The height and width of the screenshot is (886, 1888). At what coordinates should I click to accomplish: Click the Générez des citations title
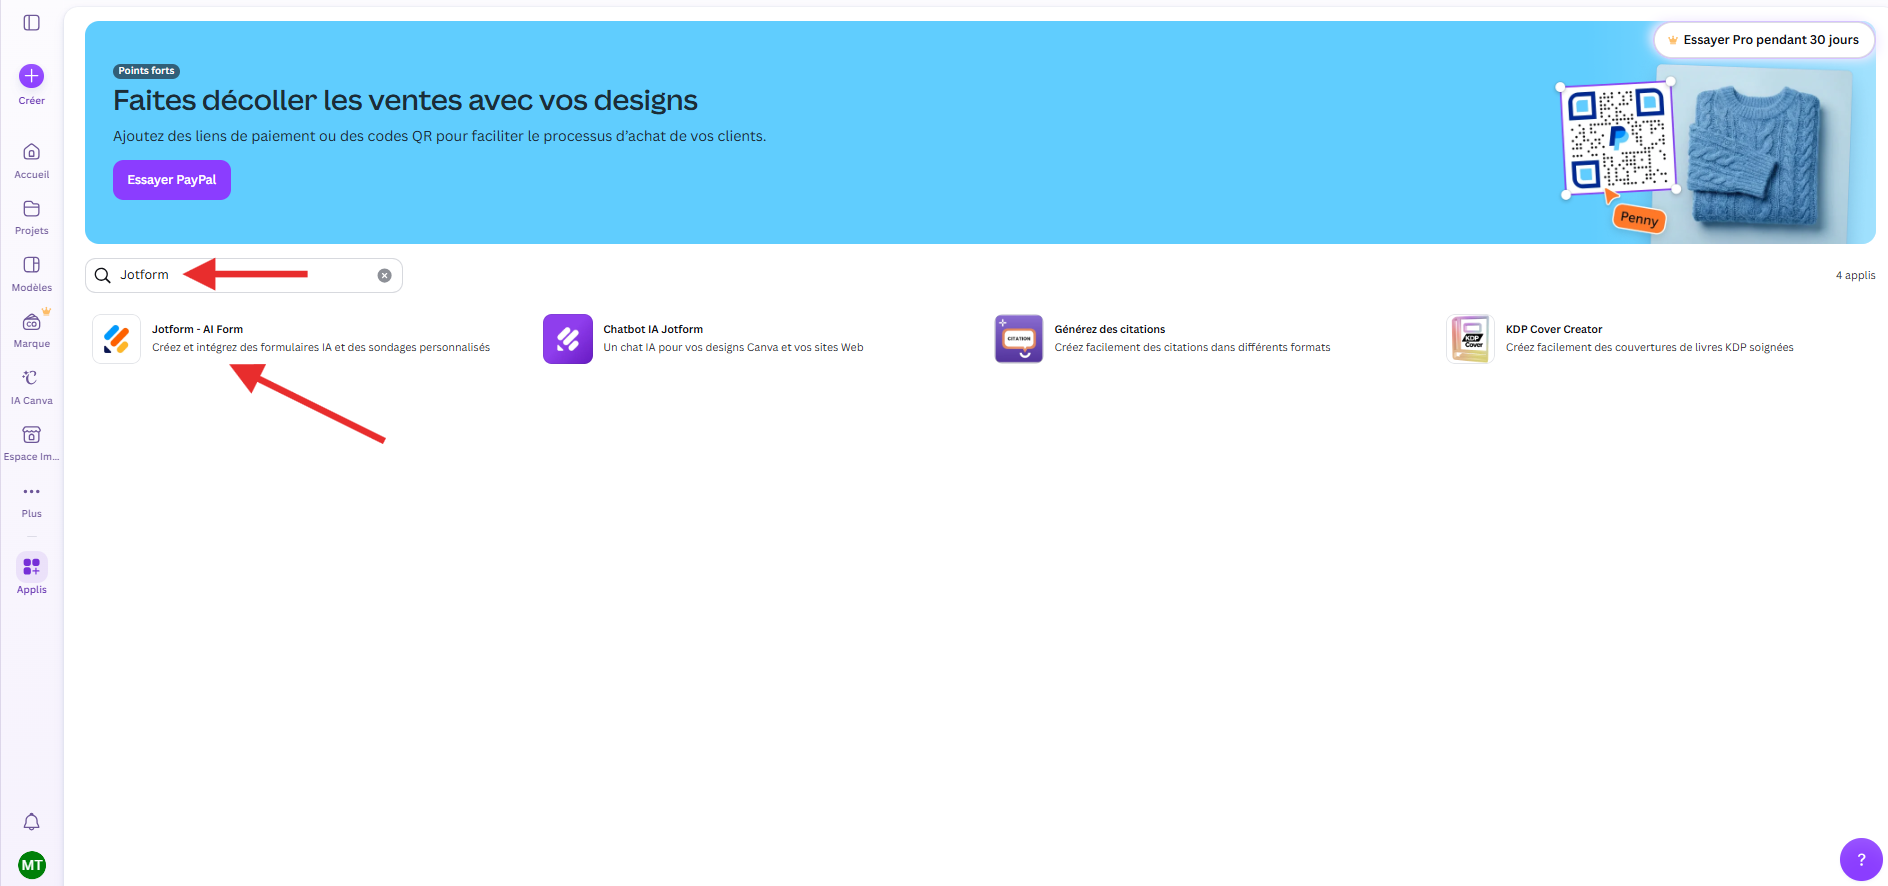tap(1110, 329)
